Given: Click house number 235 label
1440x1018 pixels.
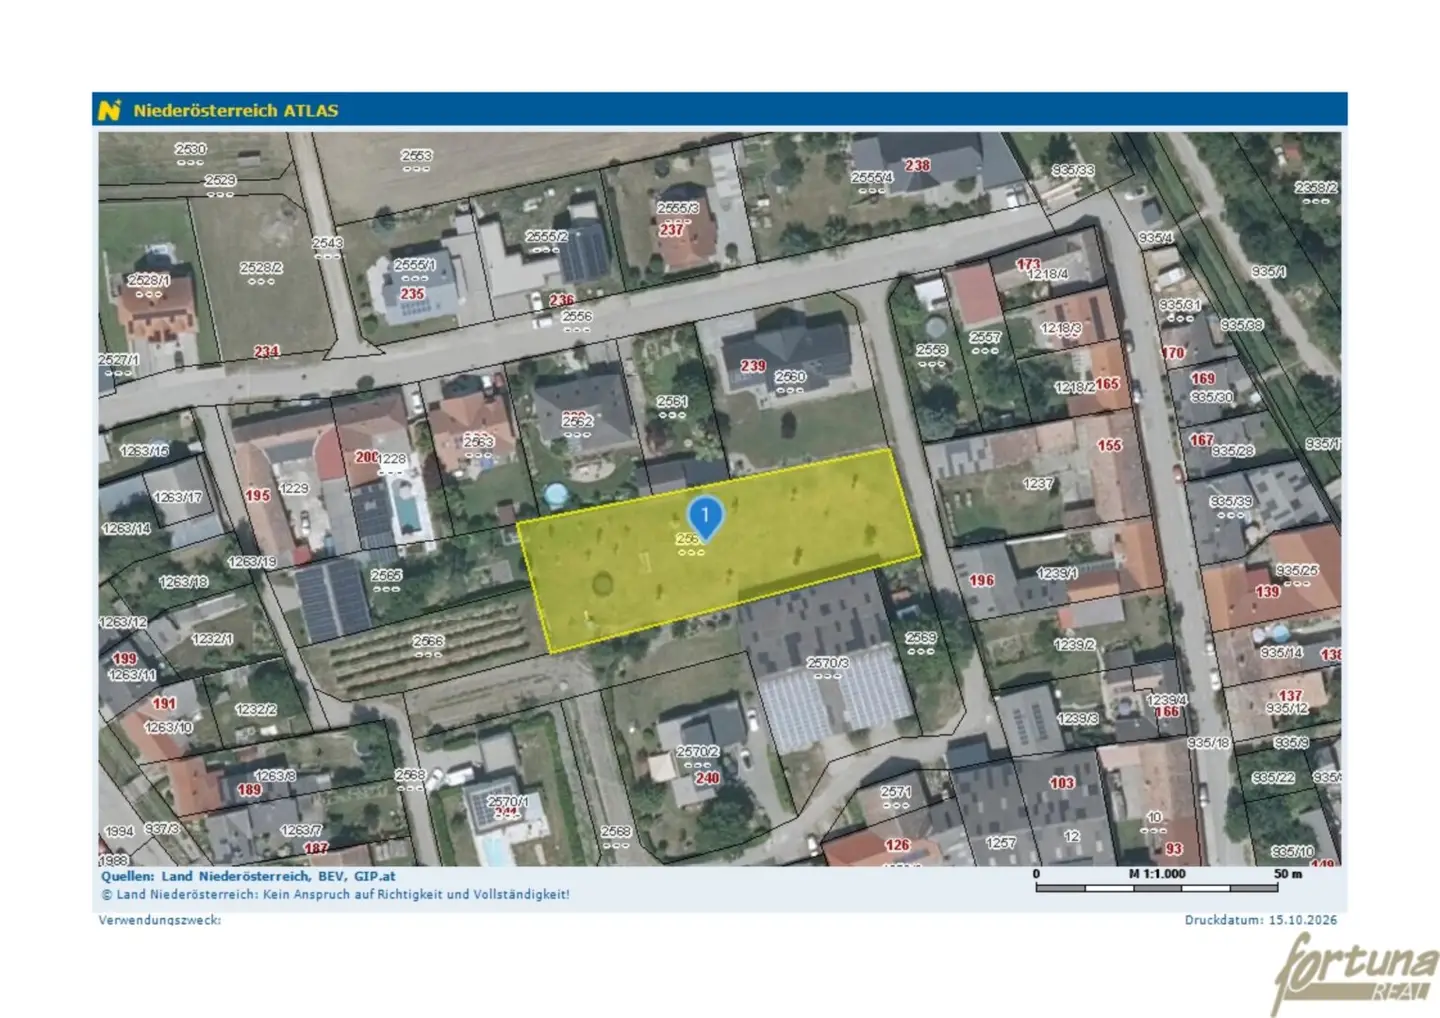Looking at the screenshot, I should tap(412, 294).
